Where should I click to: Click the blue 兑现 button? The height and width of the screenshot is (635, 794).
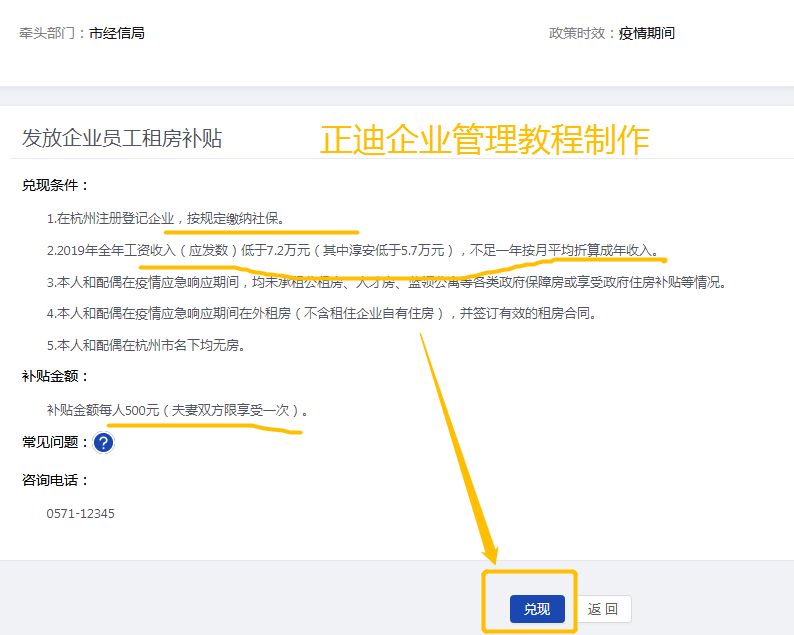pos(537,609)
